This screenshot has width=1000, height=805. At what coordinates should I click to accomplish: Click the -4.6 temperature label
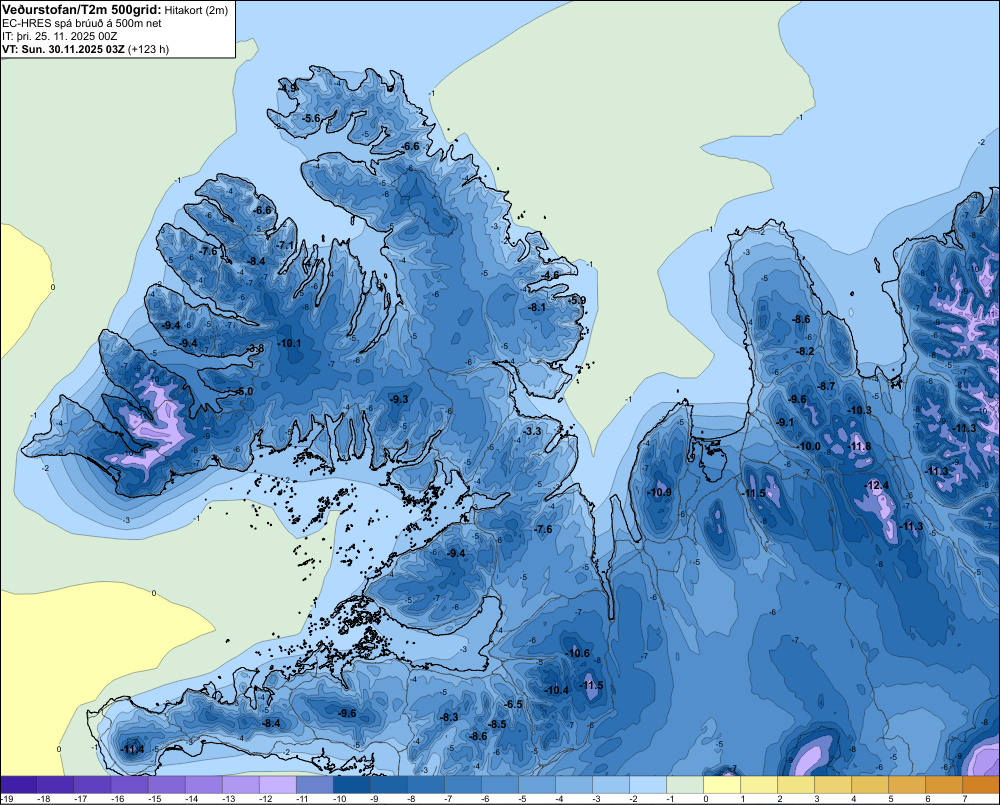(550, 275)
